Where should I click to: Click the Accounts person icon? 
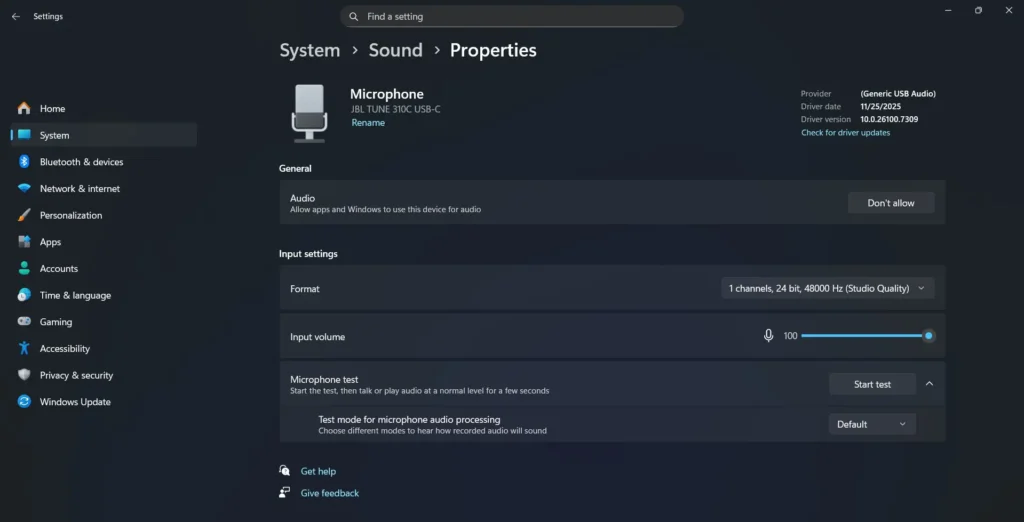[x=24, y=269]
